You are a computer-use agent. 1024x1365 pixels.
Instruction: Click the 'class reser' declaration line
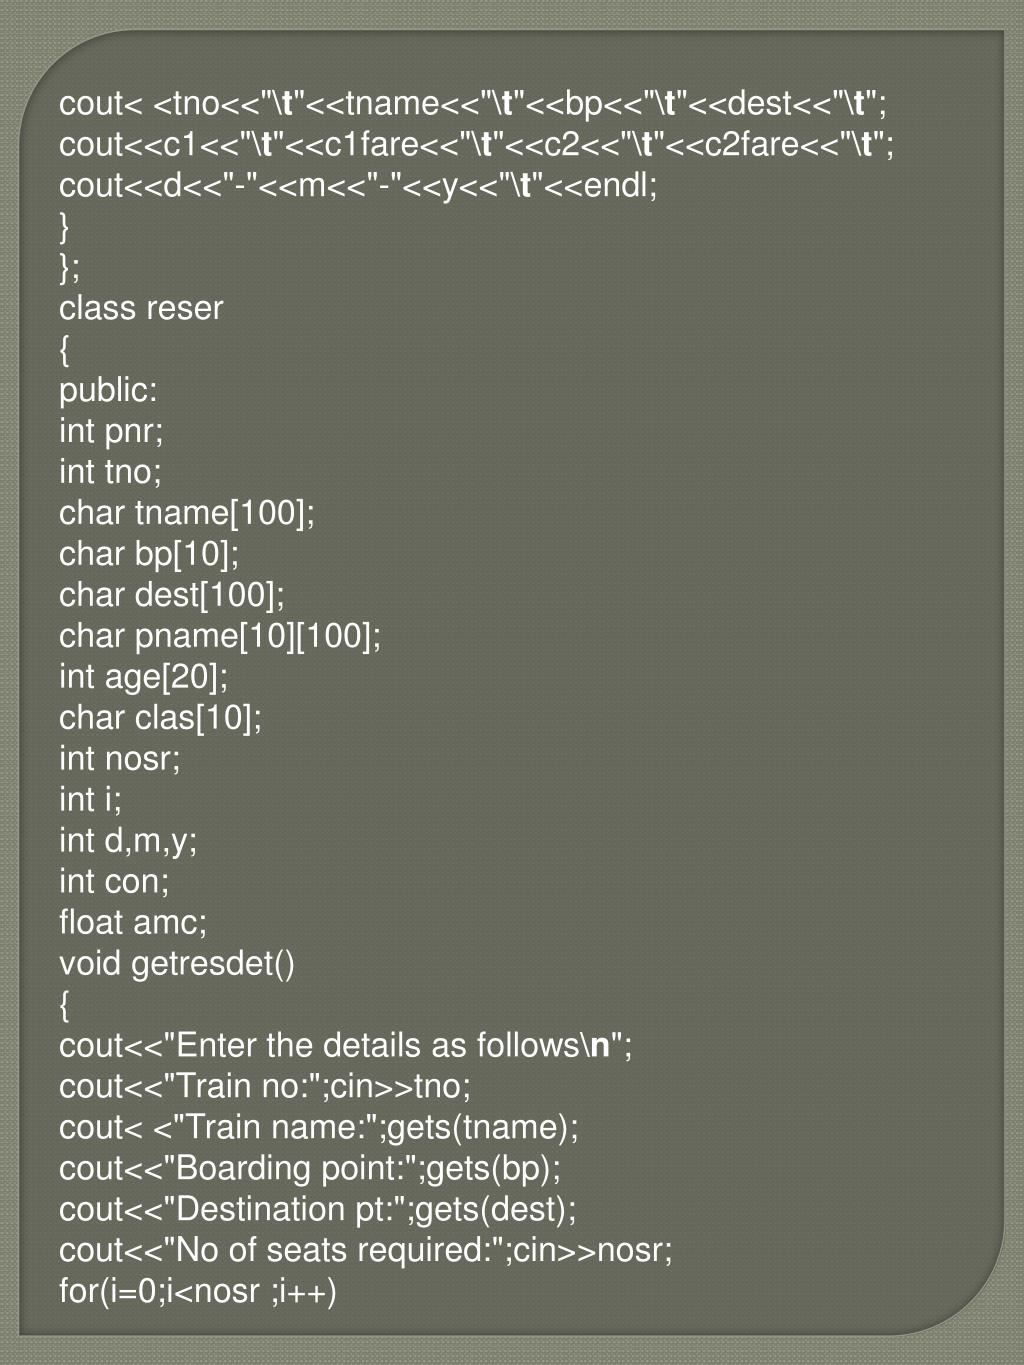coord(141,308)
